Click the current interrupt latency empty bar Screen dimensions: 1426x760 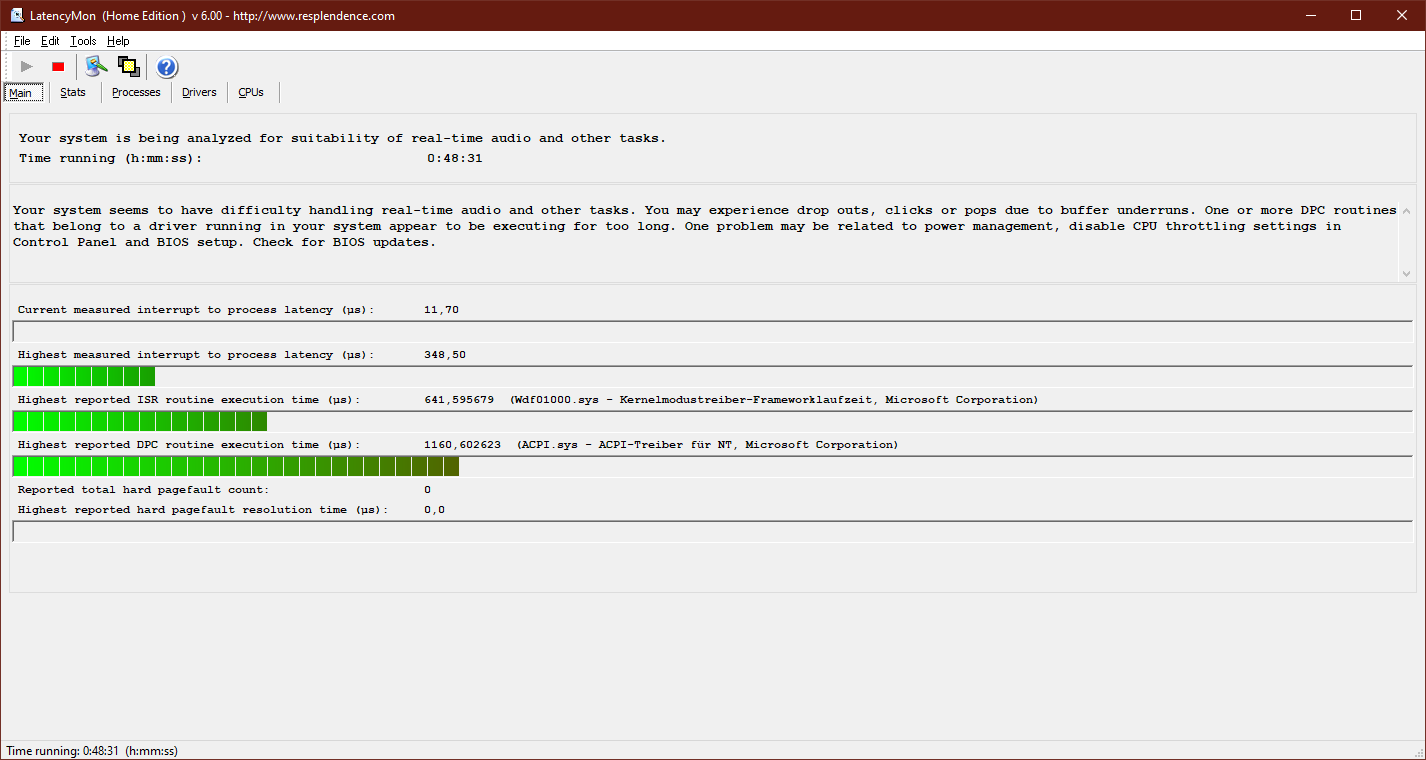pos(712,331)
